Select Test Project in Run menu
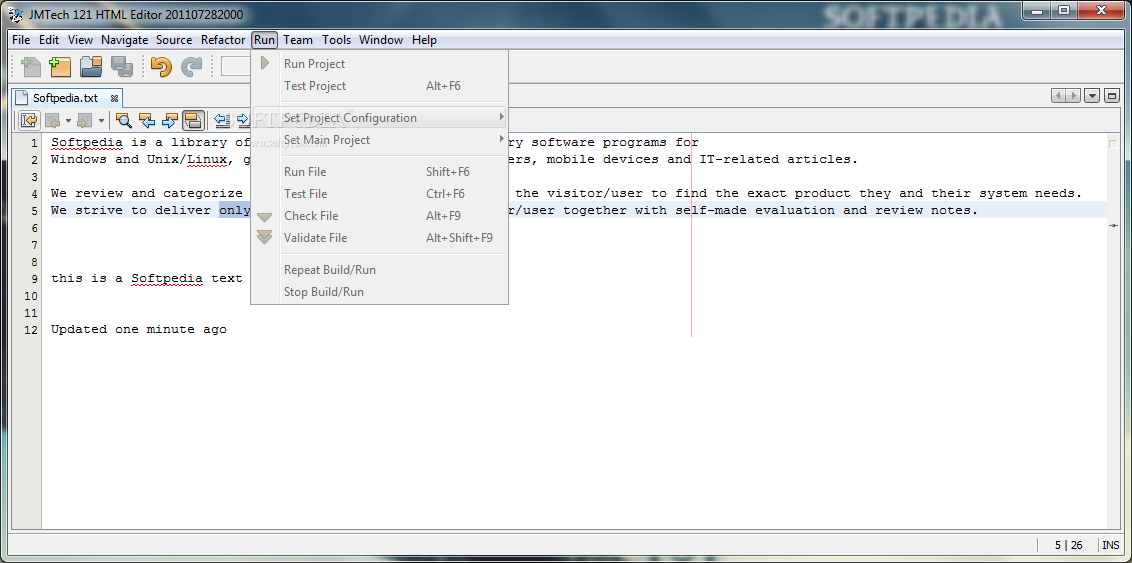The image size is (1132, 563). click(x=380, y=86)
